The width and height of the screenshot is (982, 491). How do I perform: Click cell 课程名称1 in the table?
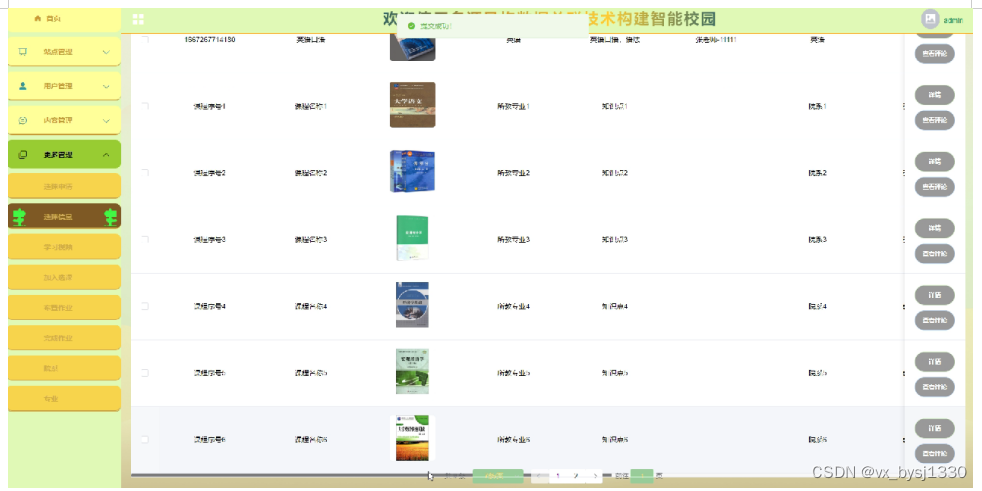point(311,106)
